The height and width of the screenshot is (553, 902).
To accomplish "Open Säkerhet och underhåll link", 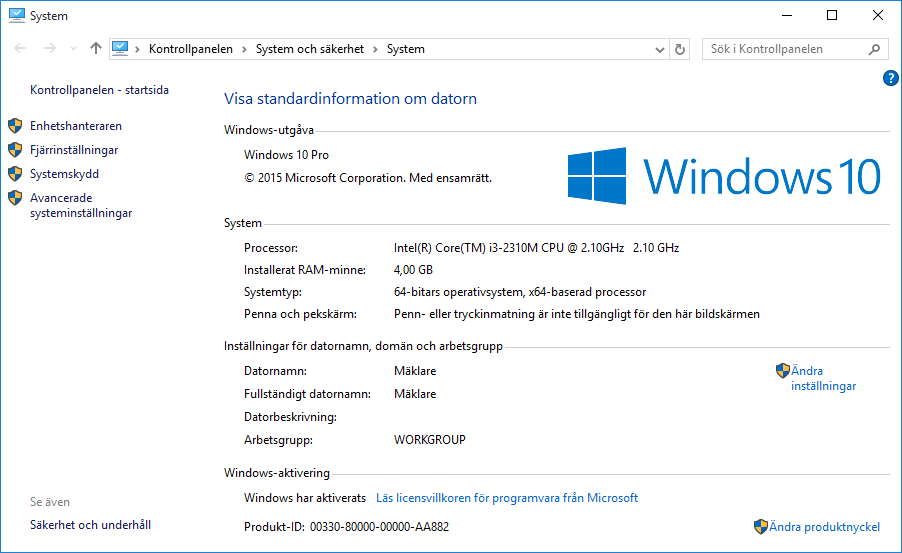I will [x=90, y=525].
